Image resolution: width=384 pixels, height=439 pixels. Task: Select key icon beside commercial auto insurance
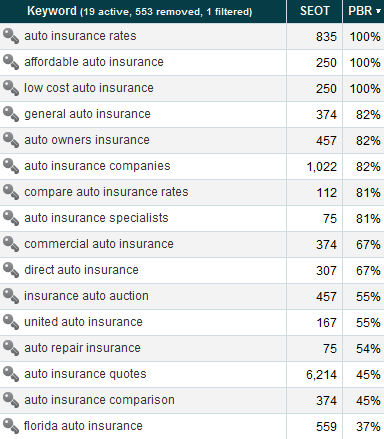click(11, 244)
